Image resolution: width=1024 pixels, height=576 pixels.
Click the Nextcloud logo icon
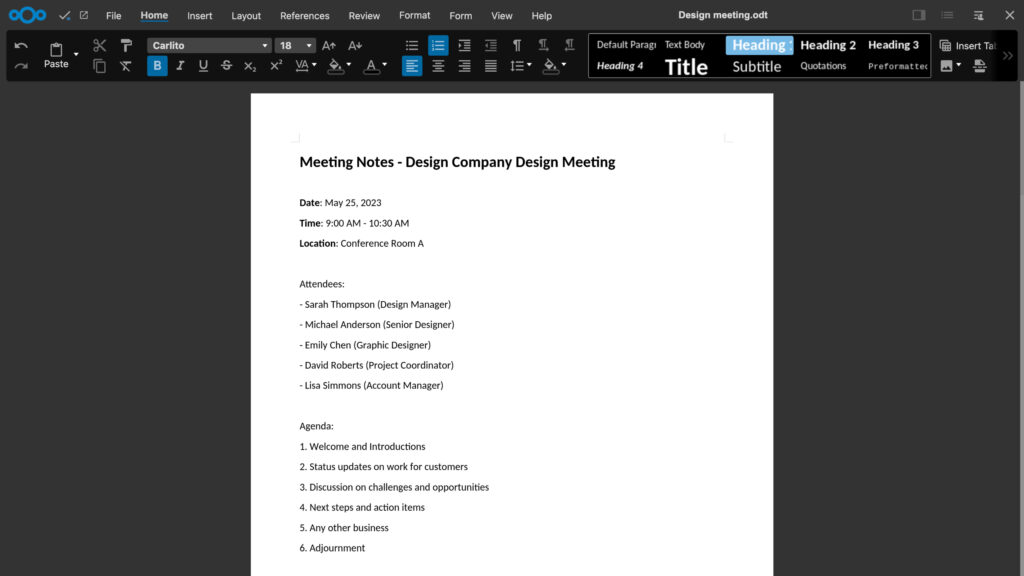coord(27,15)
